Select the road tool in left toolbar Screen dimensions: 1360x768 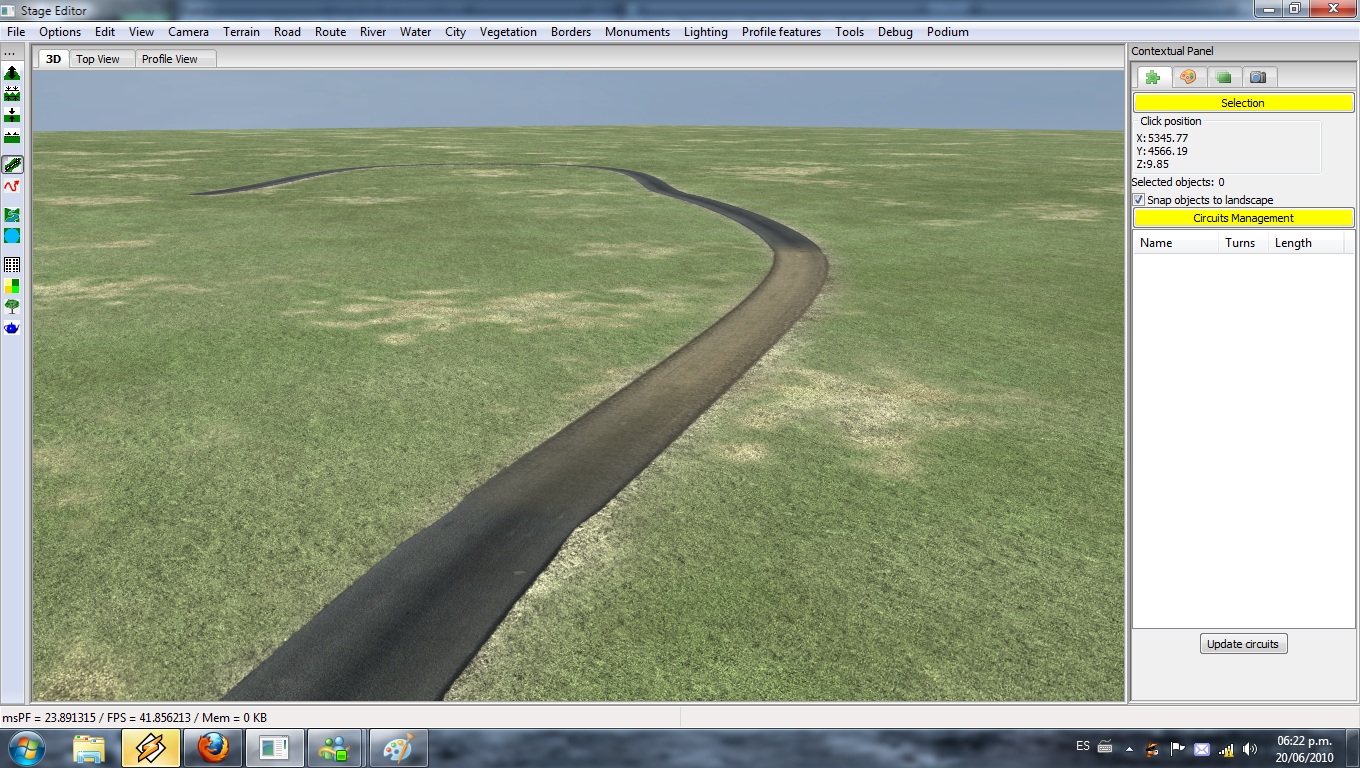(x=12, y=165)
